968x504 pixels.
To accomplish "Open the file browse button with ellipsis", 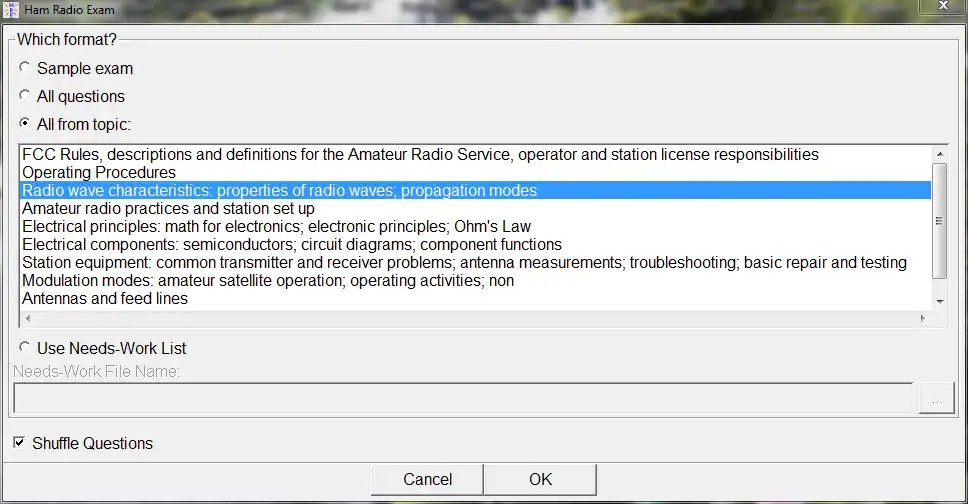I will 937,398.
